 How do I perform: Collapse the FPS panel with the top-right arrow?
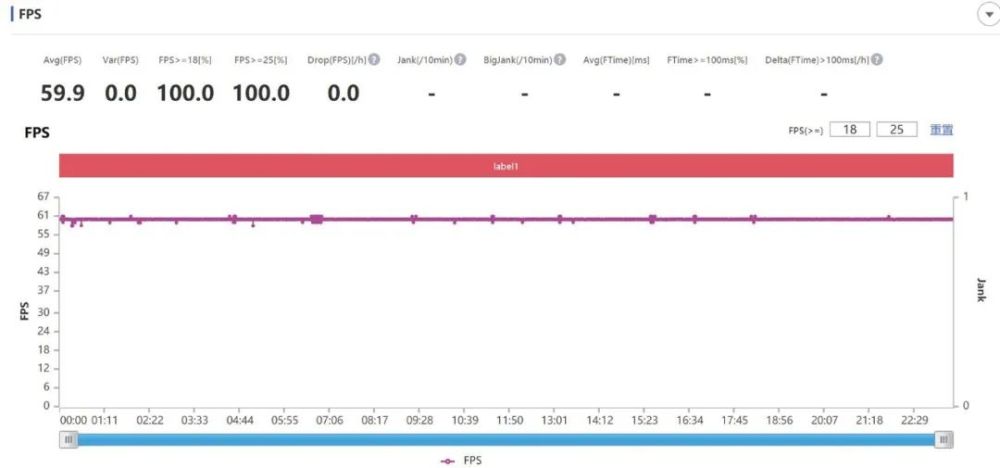989,15
